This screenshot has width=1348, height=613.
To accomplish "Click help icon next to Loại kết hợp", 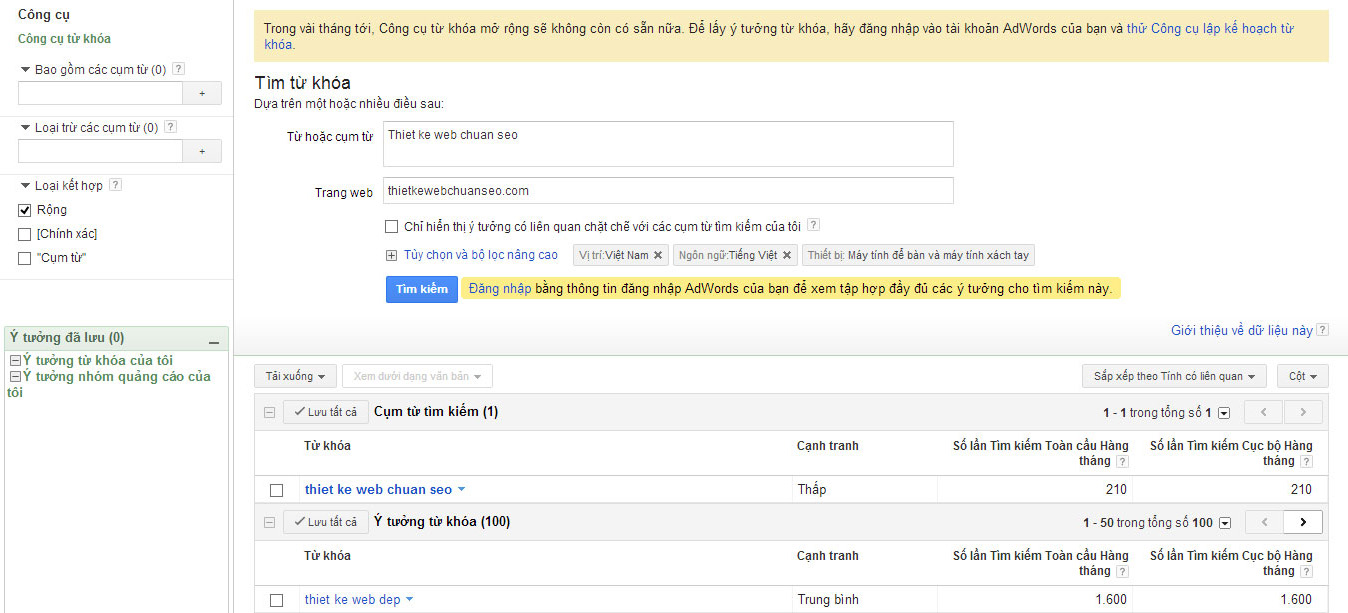I will click(115, 185).
